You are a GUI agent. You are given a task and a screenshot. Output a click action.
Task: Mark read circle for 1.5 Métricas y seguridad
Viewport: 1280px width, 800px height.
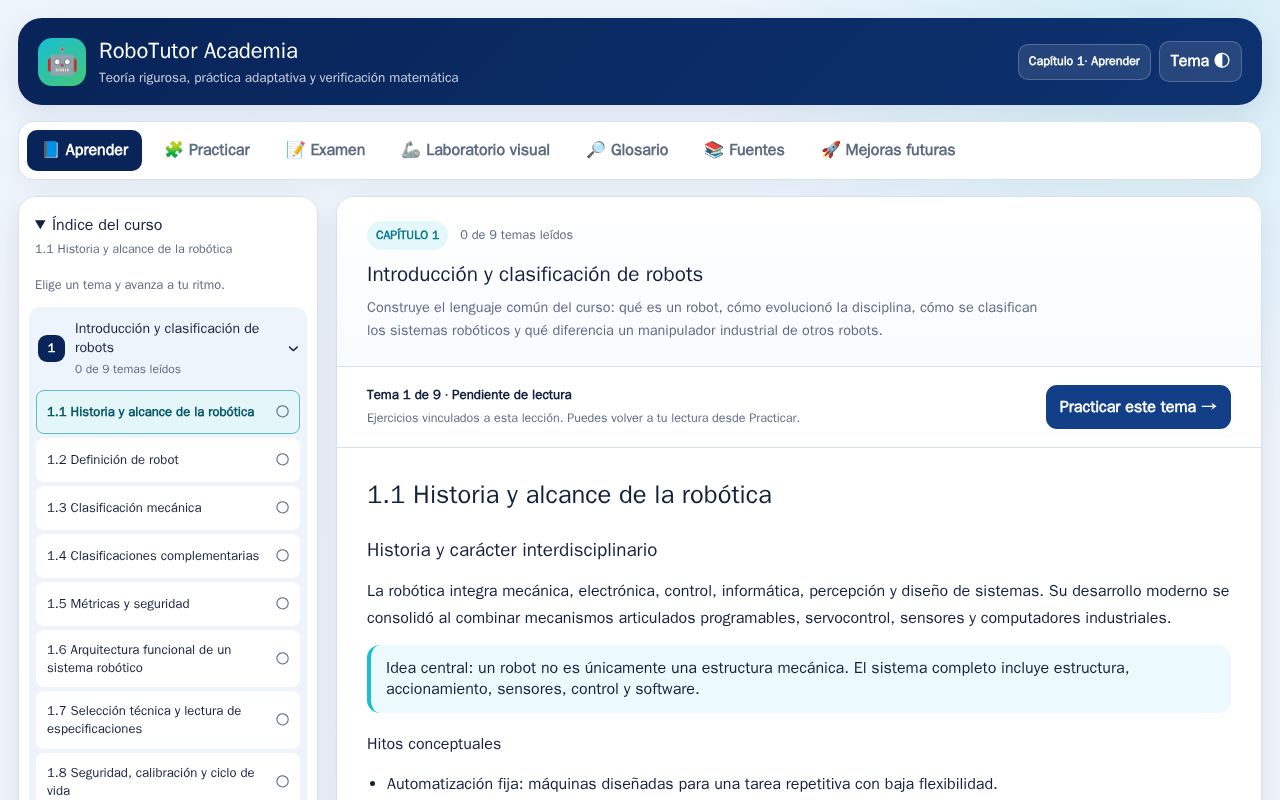click(282, 603)
